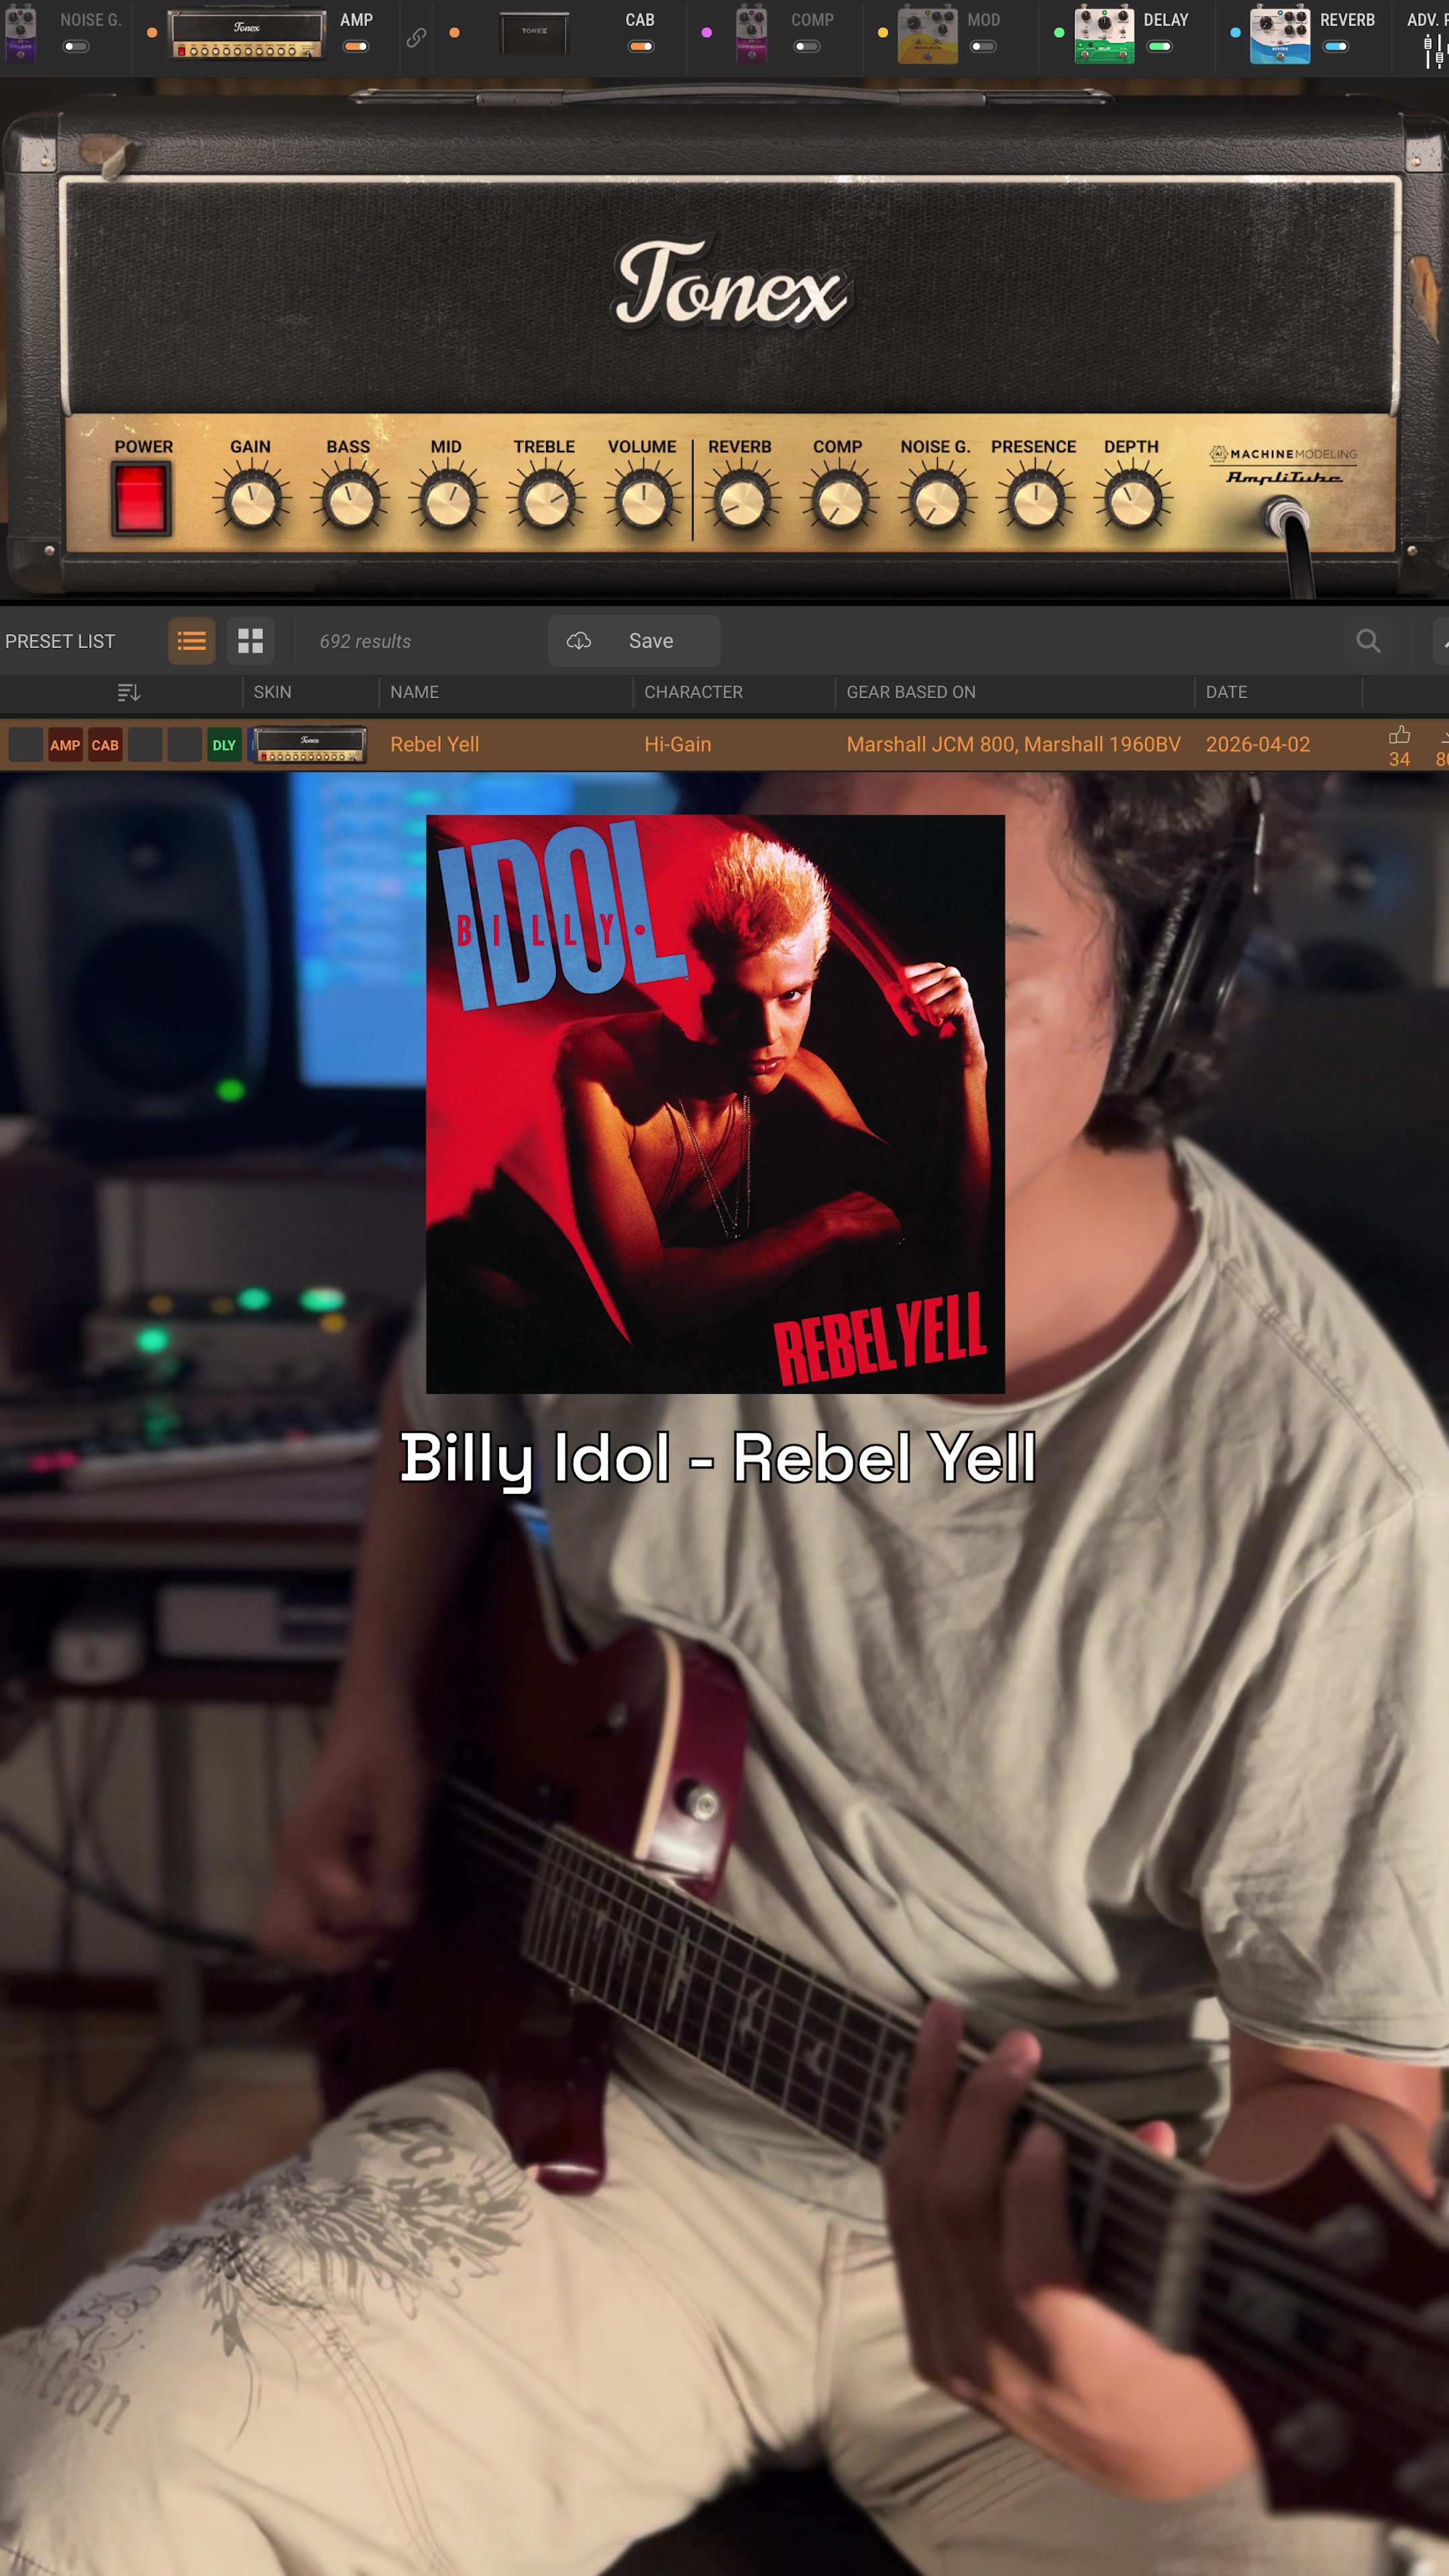
Task: Toggle the red POWER switch on the amp
Action: 141,500
